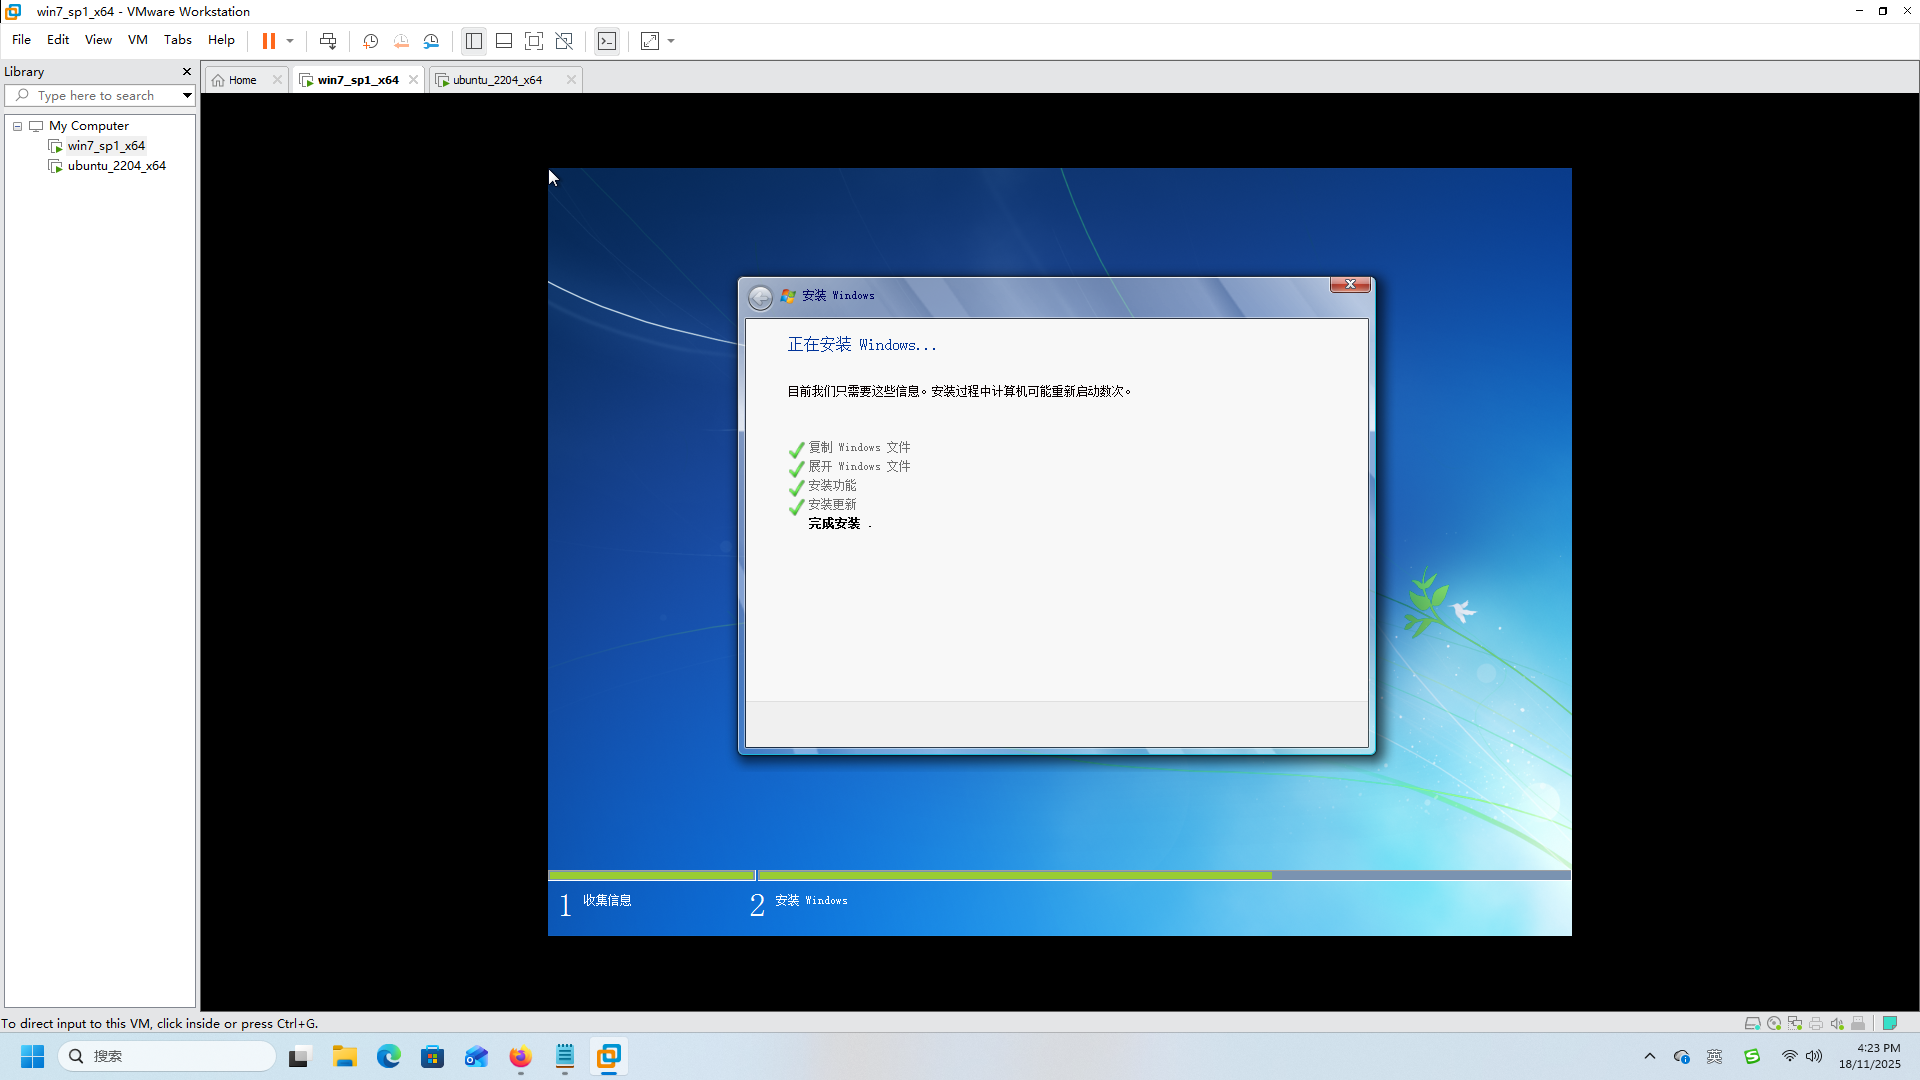
Task: Take a snapshot of this VM
Action: click(370, 41)
